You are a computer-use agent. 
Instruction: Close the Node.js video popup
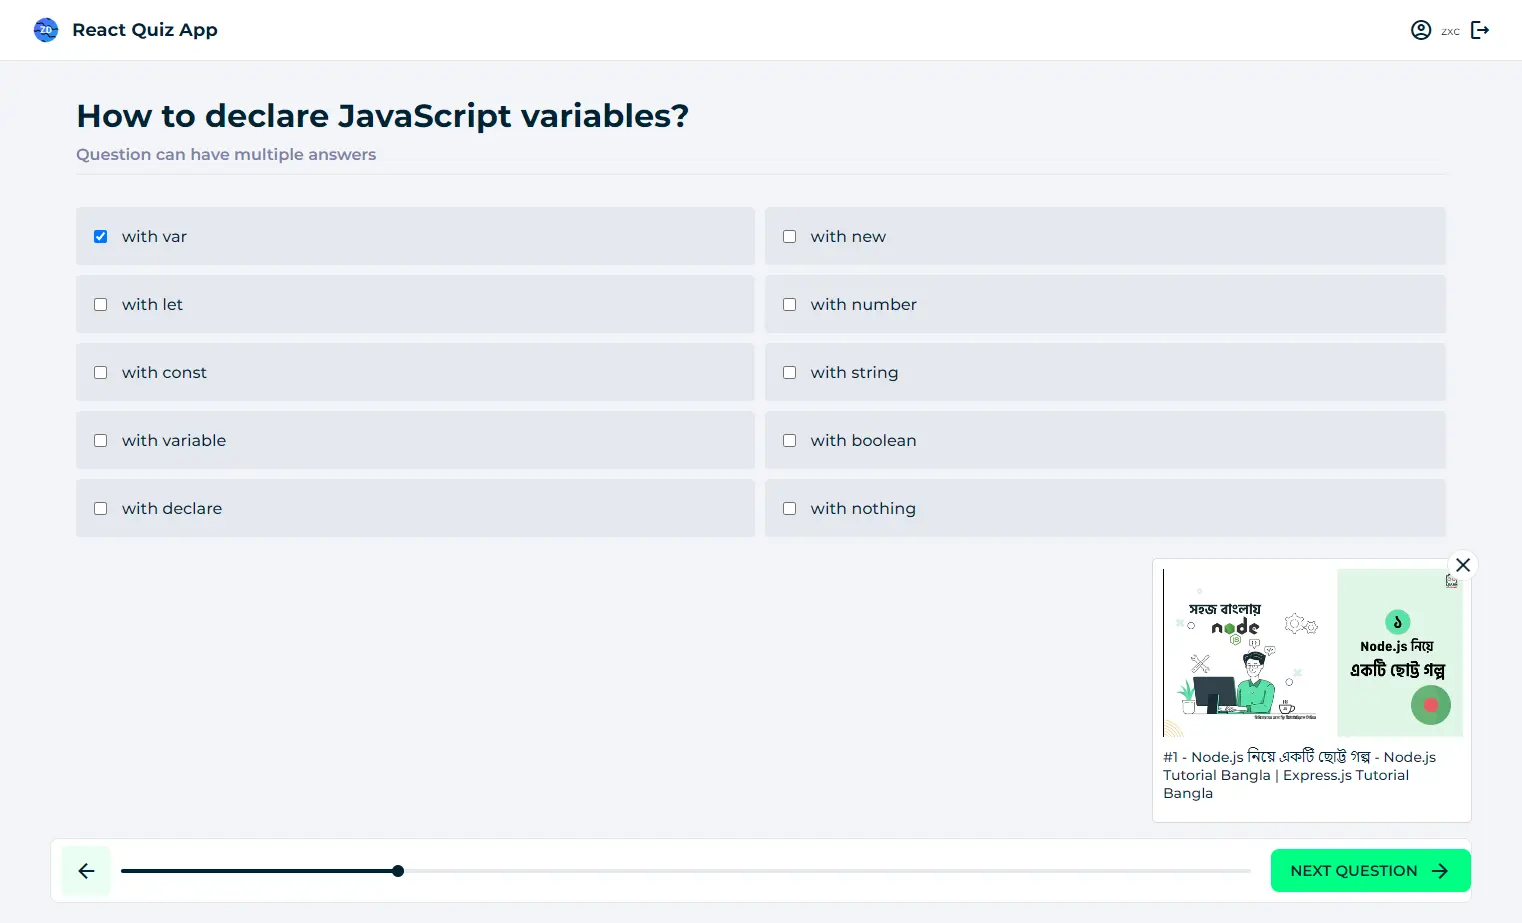tap(1463, 565)
